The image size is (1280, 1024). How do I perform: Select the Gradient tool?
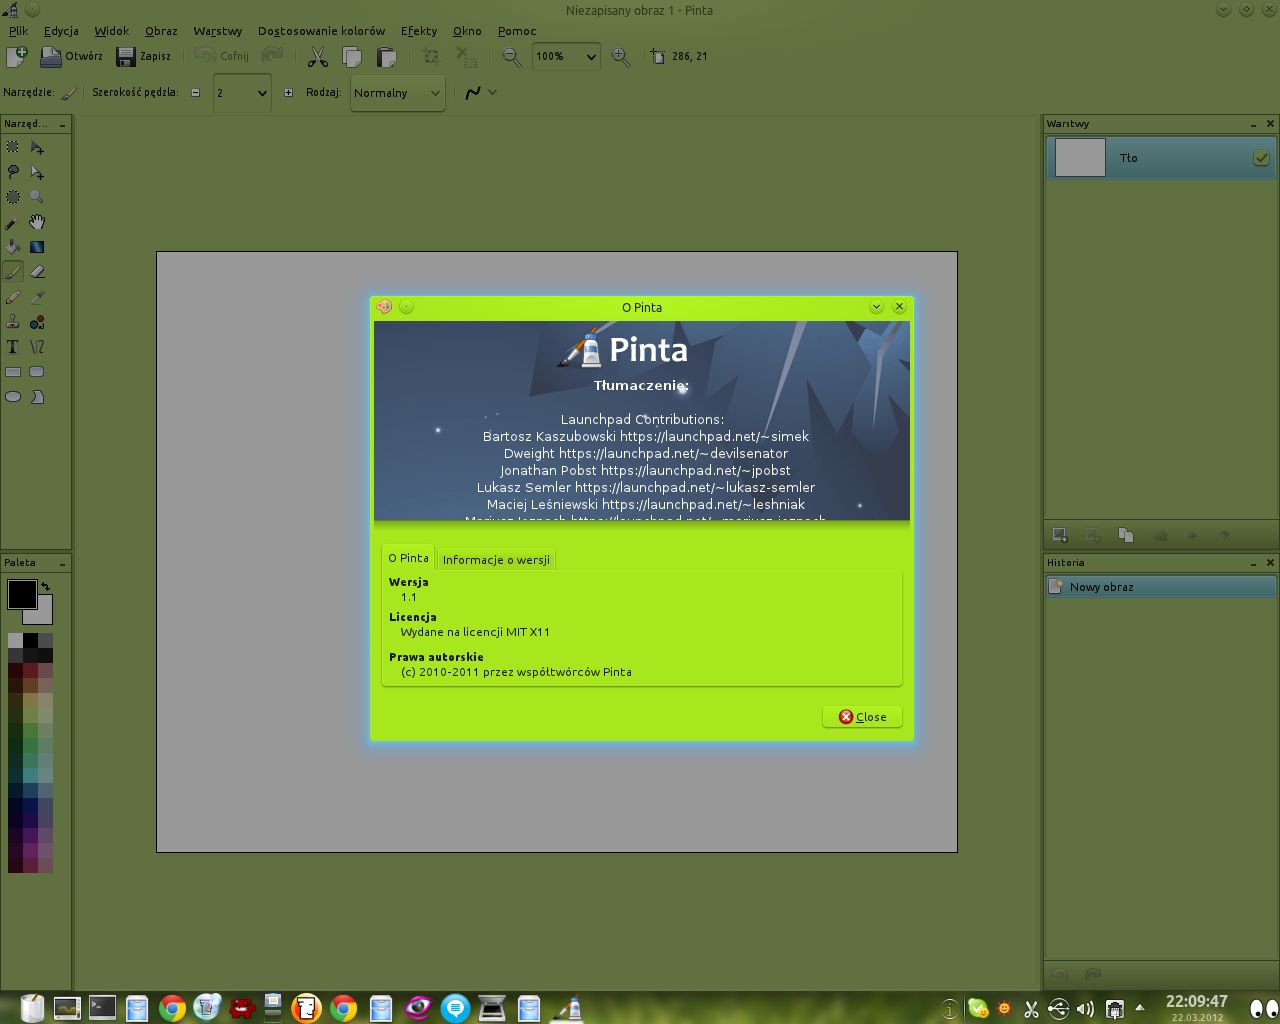click(37, 247)
